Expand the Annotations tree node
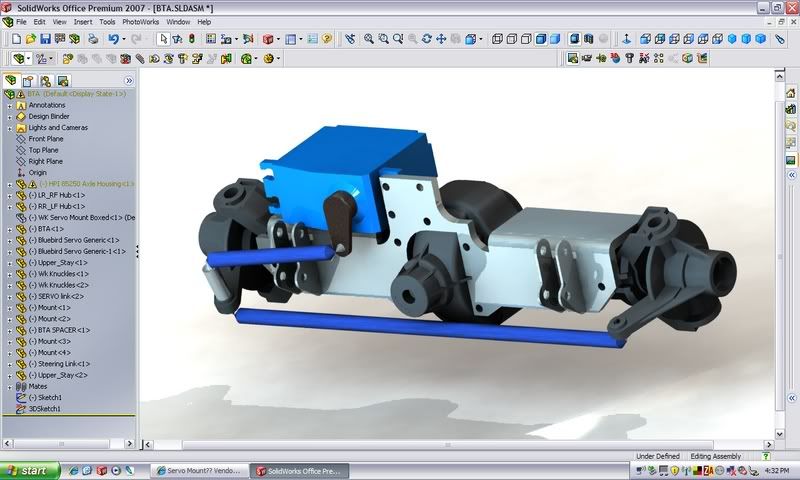The image size is (800, 480). click(x=9, y=106)
